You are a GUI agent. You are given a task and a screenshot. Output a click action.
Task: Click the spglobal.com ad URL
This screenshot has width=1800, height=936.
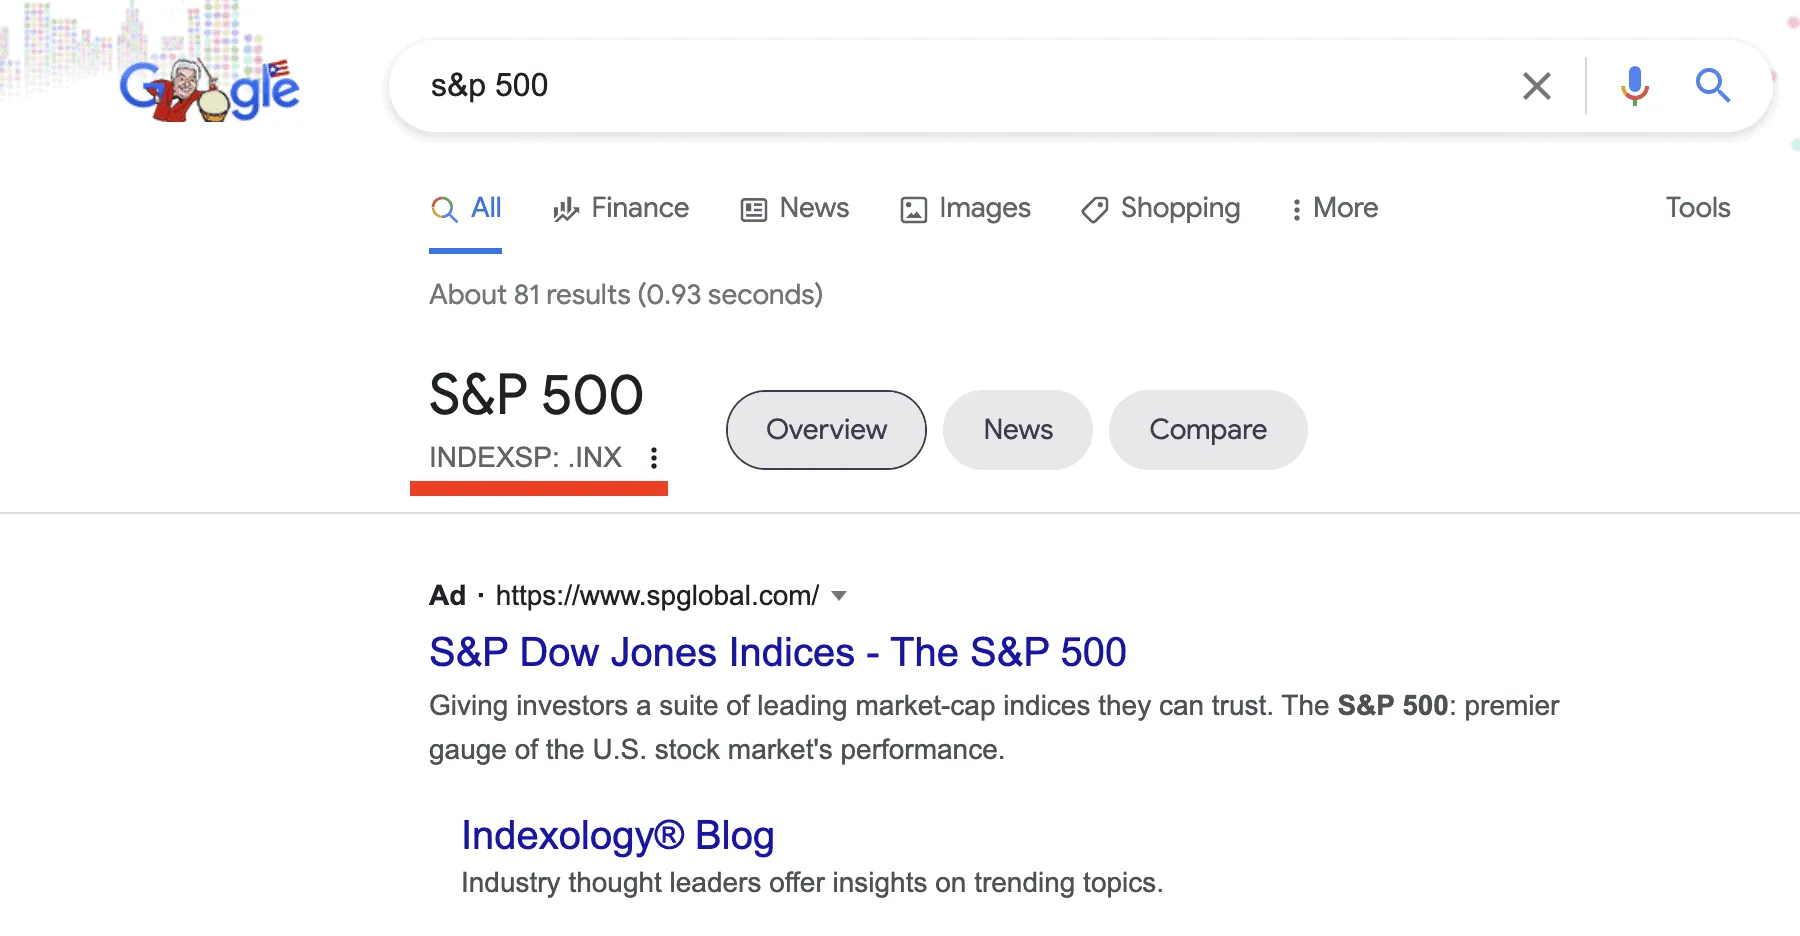(657, 596)
